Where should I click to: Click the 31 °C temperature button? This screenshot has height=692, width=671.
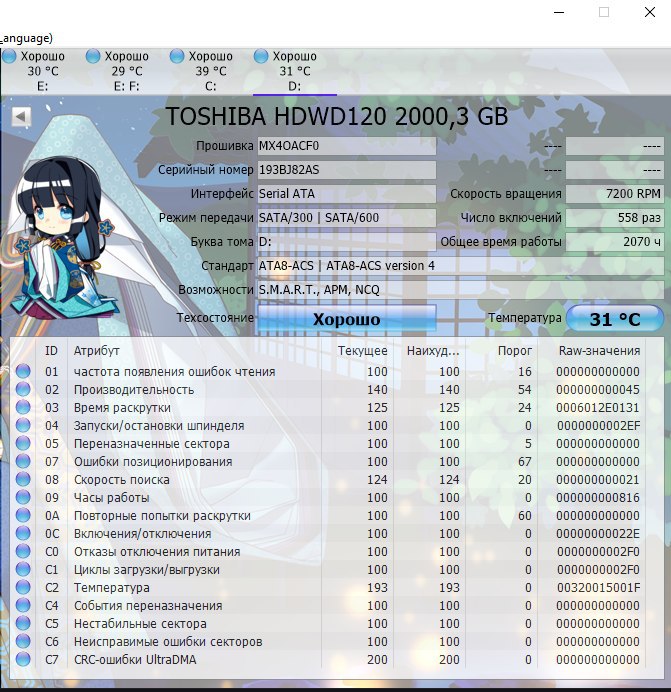pos(614,319)
